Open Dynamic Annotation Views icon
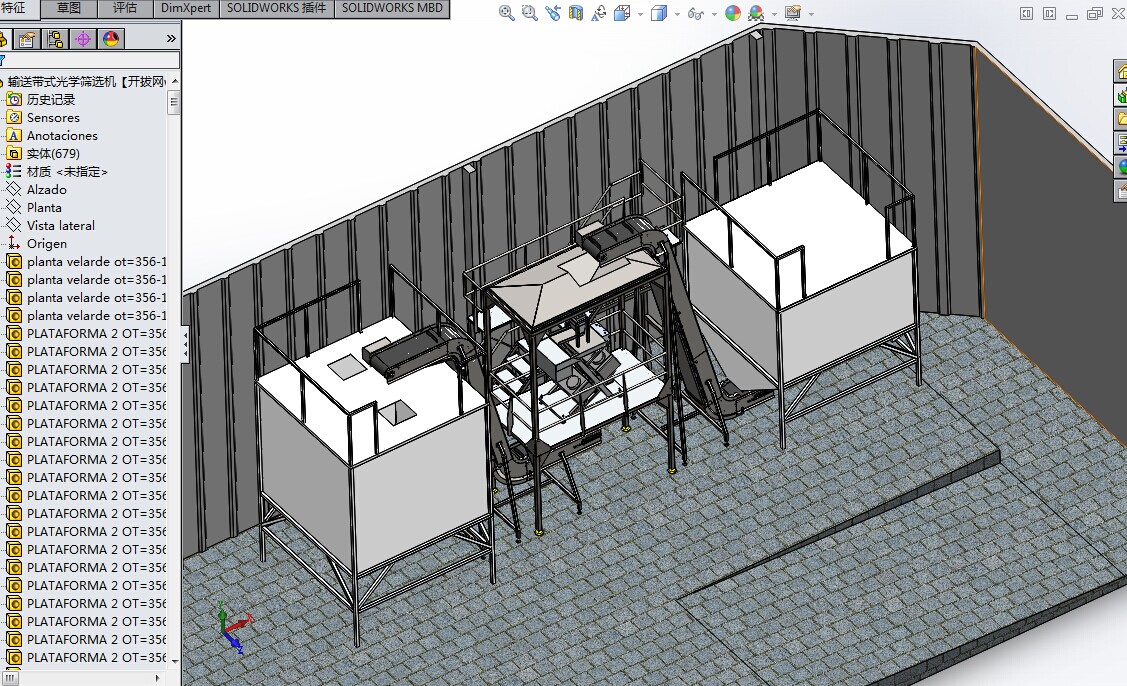This screenshot has width=1127, height=686. pos(599,13)
